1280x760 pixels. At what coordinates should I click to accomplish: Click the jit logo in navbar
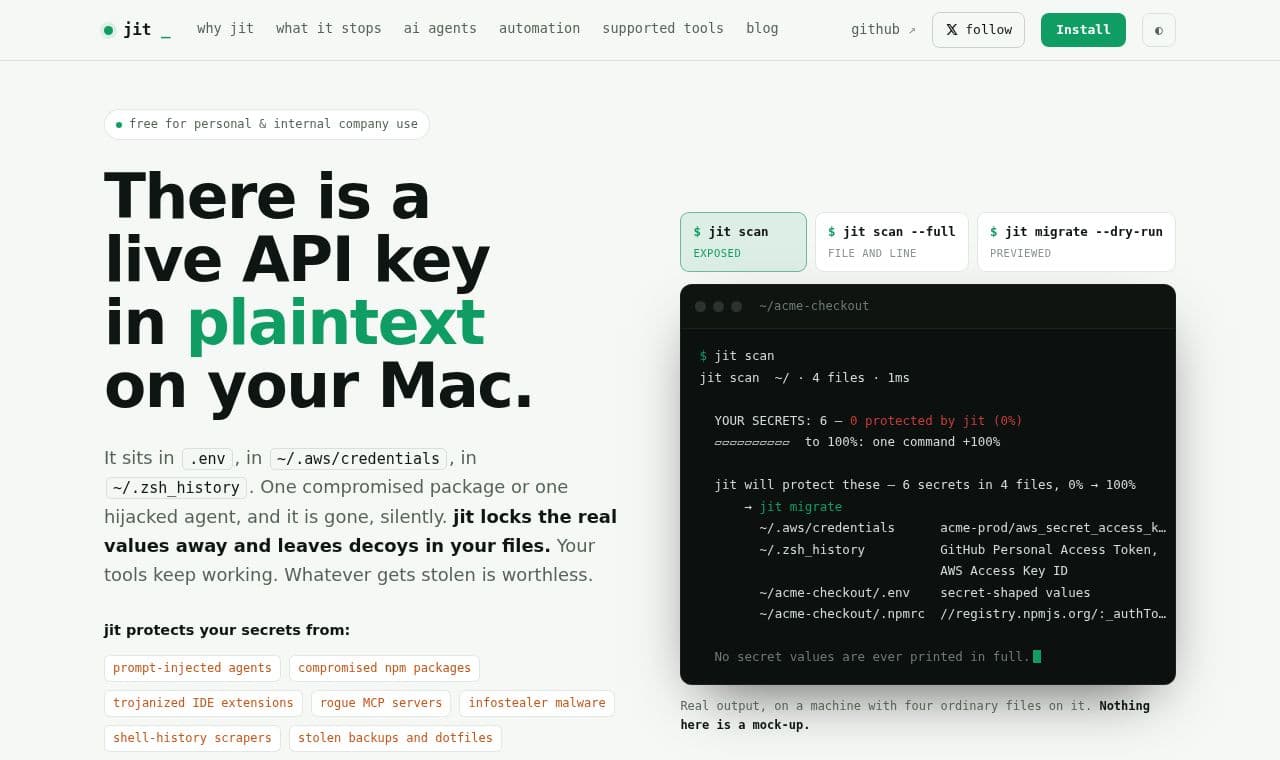pyautogui.click(x=136, y=30)
